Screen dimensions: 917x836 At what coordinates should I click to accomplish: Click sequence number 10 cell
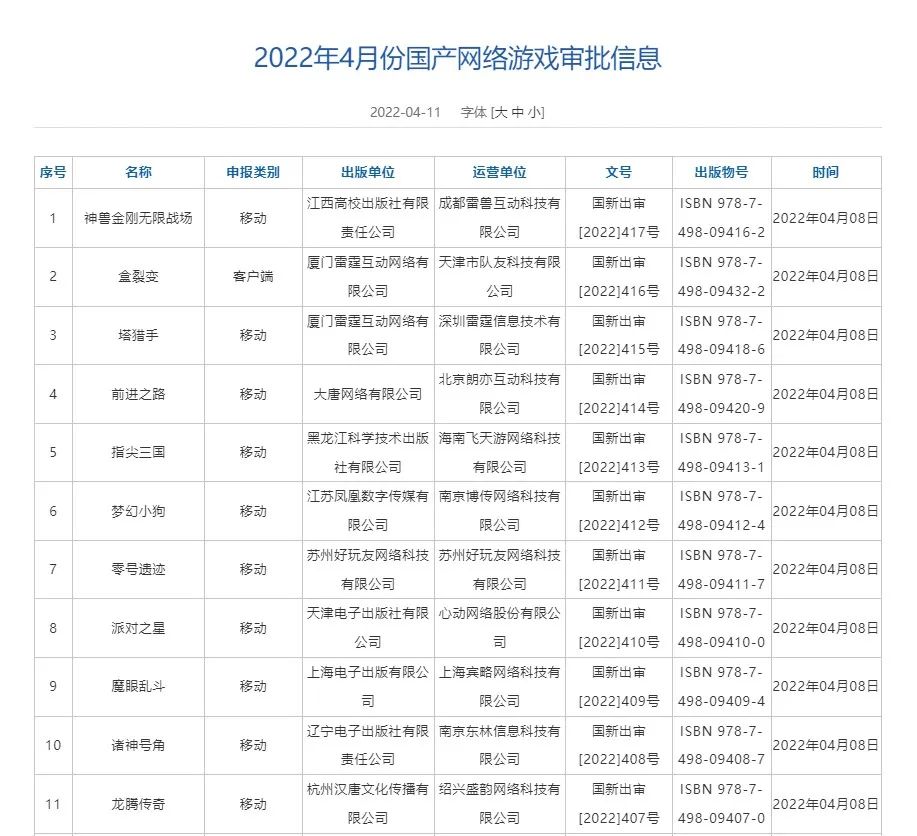(53, 745)
